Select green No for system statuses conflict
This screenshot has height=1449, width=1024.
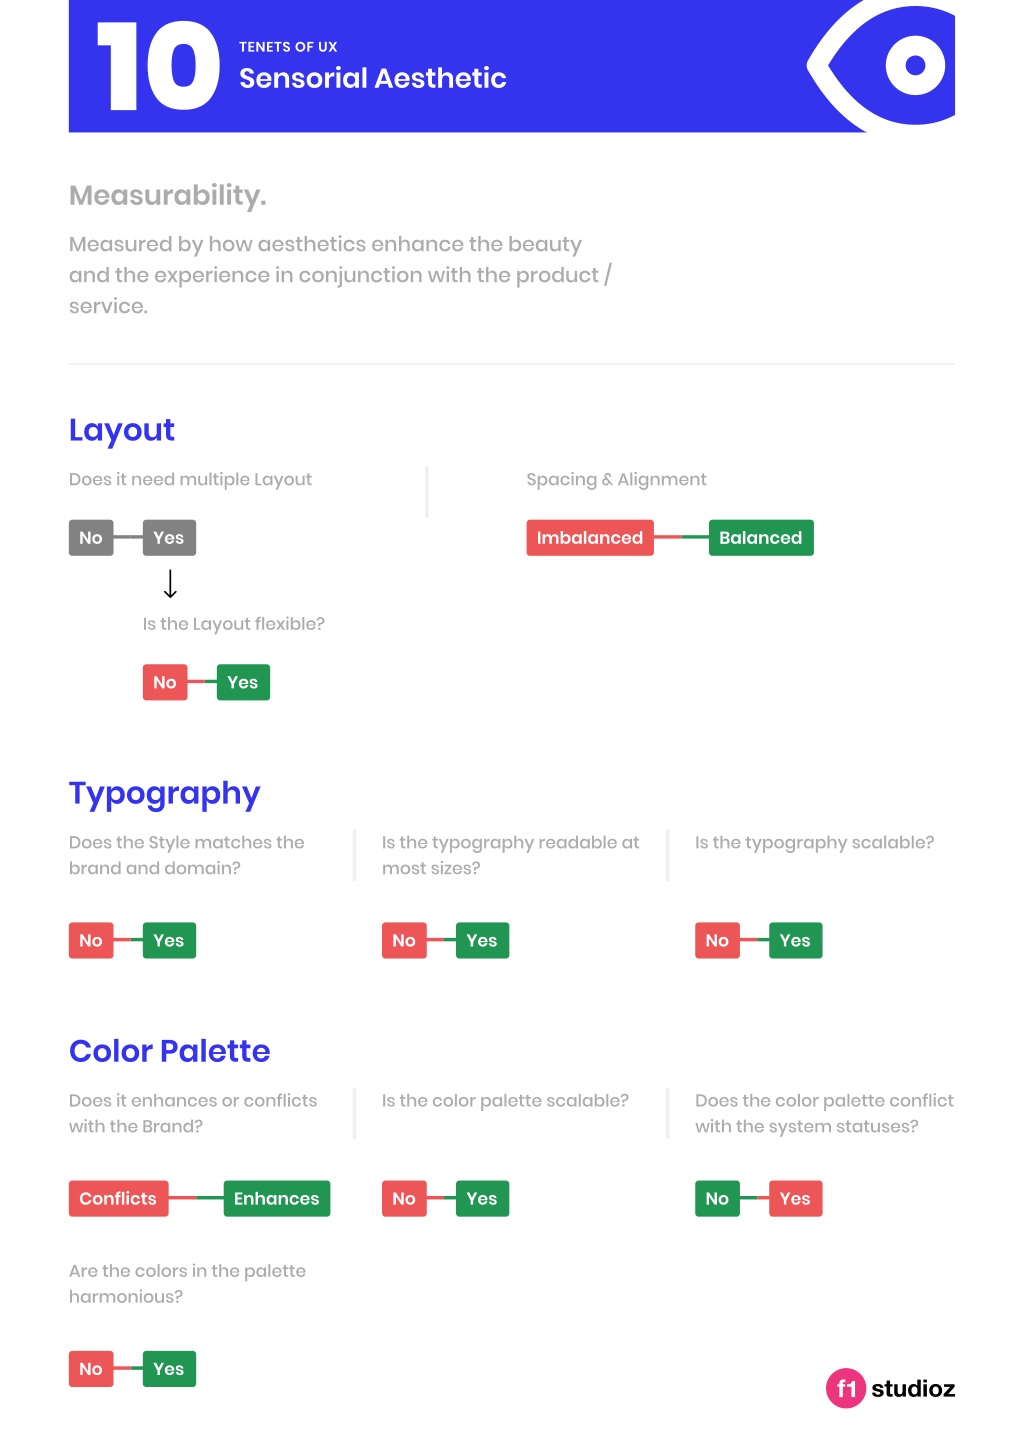coord(717,1199)
